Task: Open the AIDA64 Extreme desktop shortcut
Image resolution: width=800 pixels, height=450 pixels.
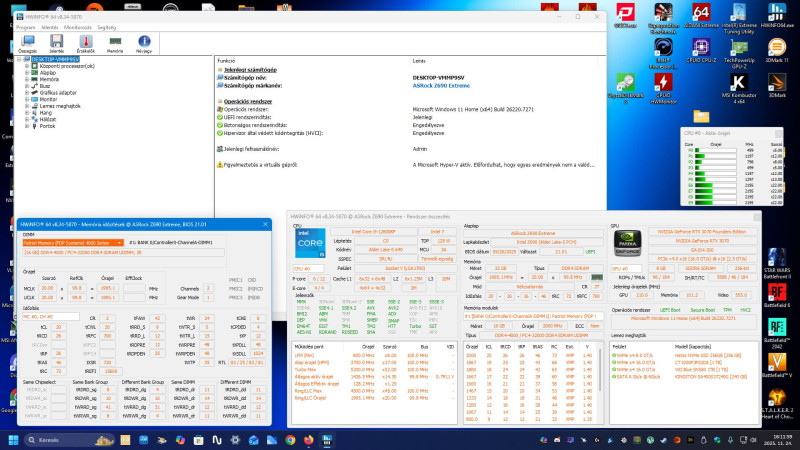Action: coord(701,16)
